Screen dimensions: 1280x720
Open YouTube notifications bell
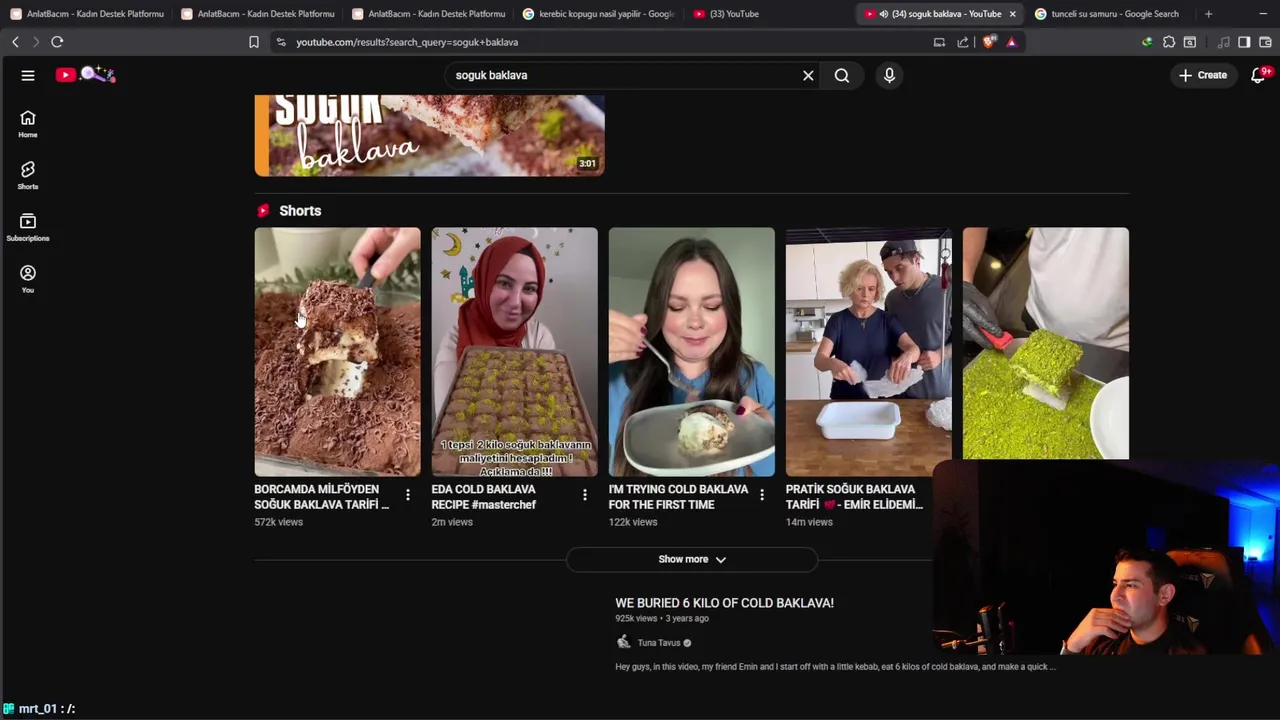(x=1259, y=75)
